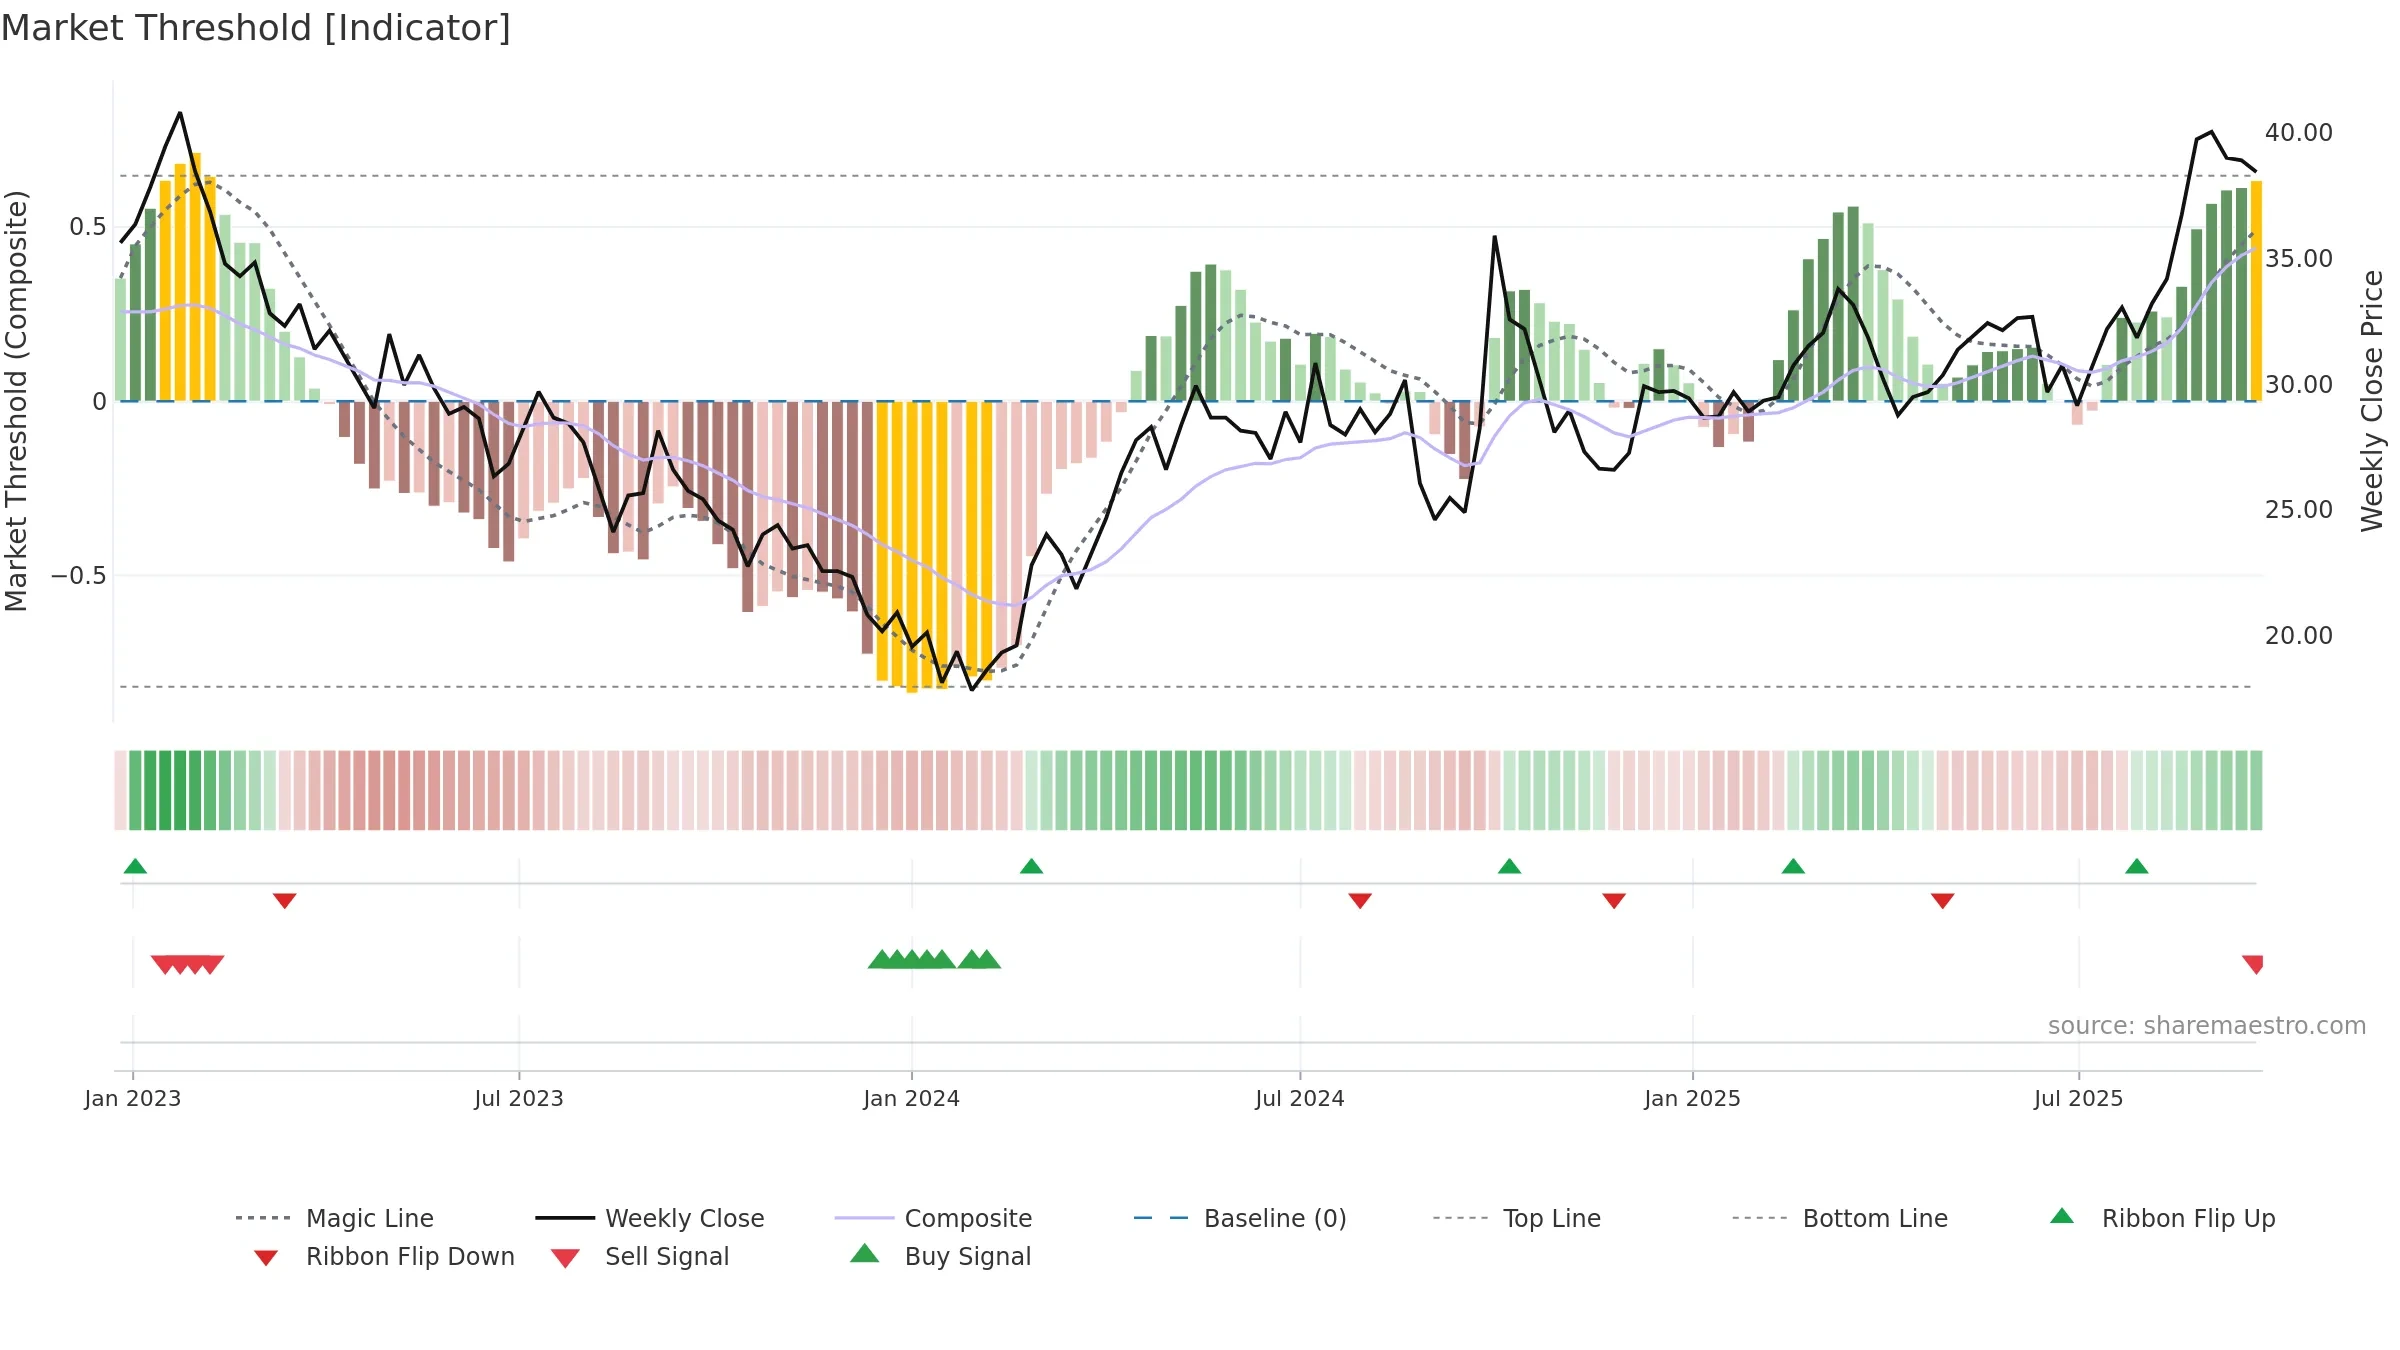The image size is (2400, 1350).
Task: Click the final gold bar at the chart's right end
Action: click(2256, 291)
